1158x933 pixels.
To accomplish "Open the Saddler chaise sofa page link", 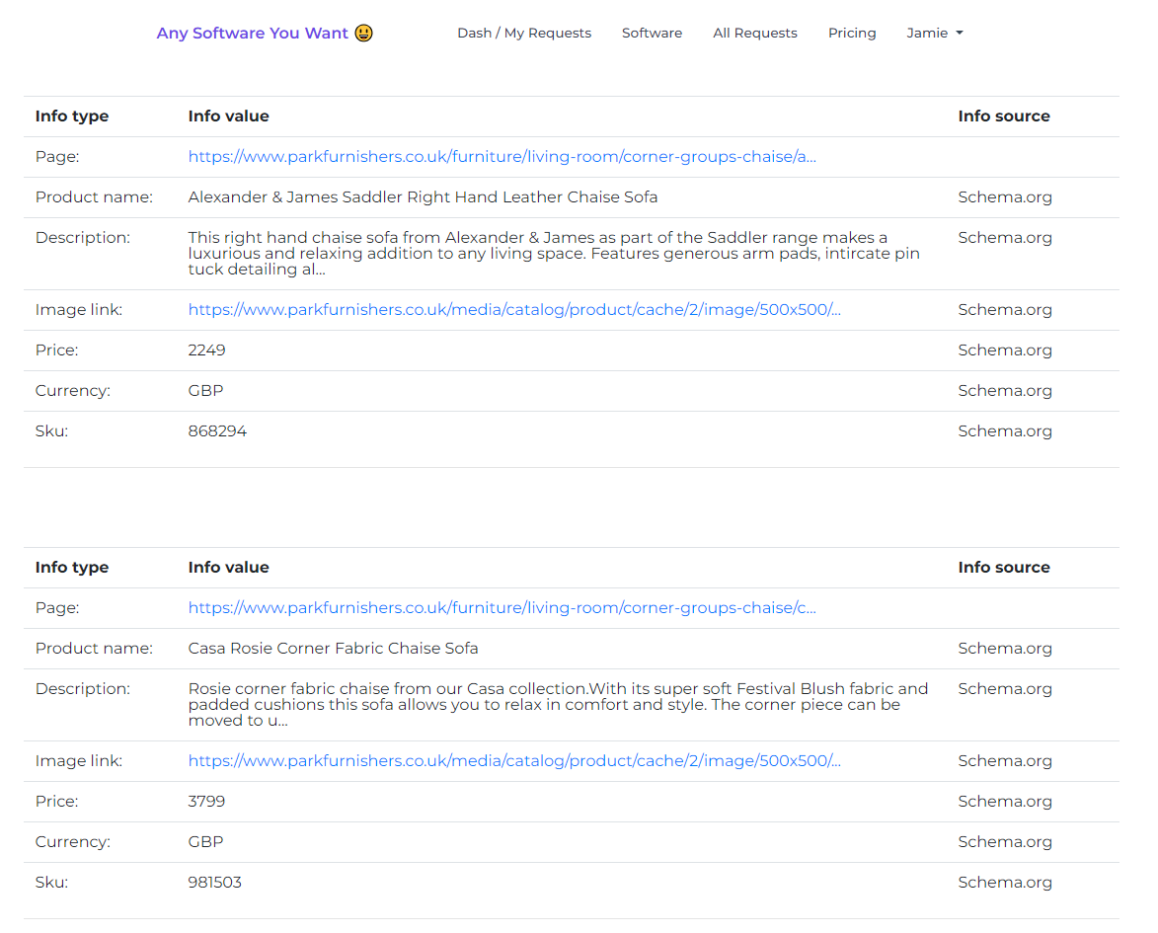I will coord(502,157).
